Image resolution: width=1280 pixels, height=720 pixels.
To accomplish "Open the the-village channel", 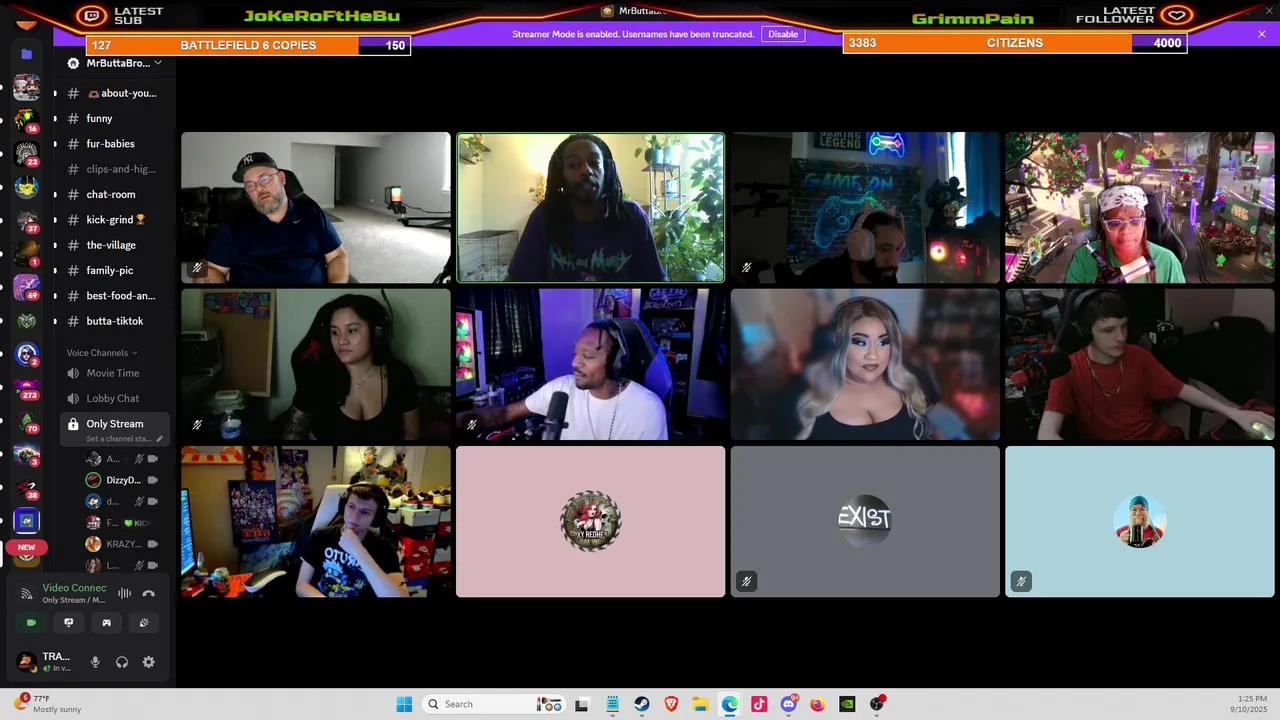I will 114,245.
